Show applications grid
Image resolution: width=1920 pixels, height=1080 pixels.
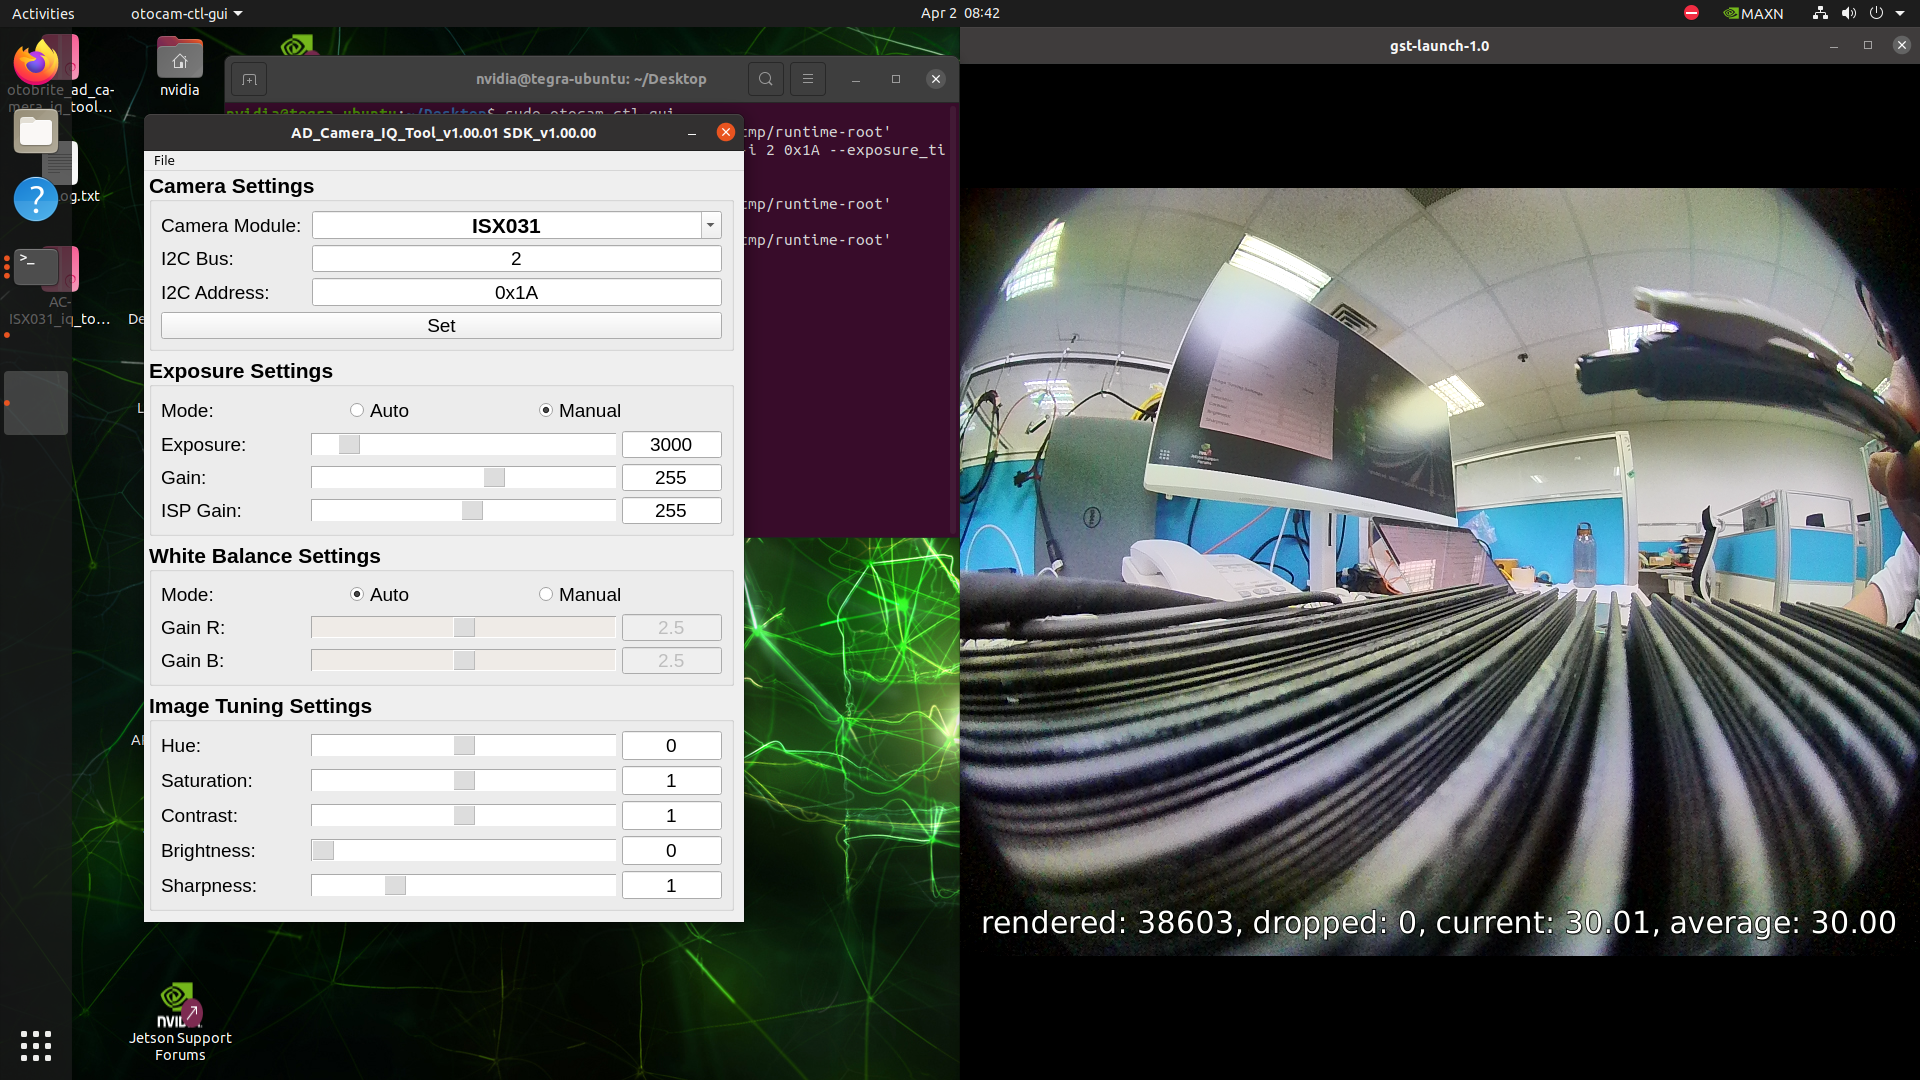coord(36,1046)
